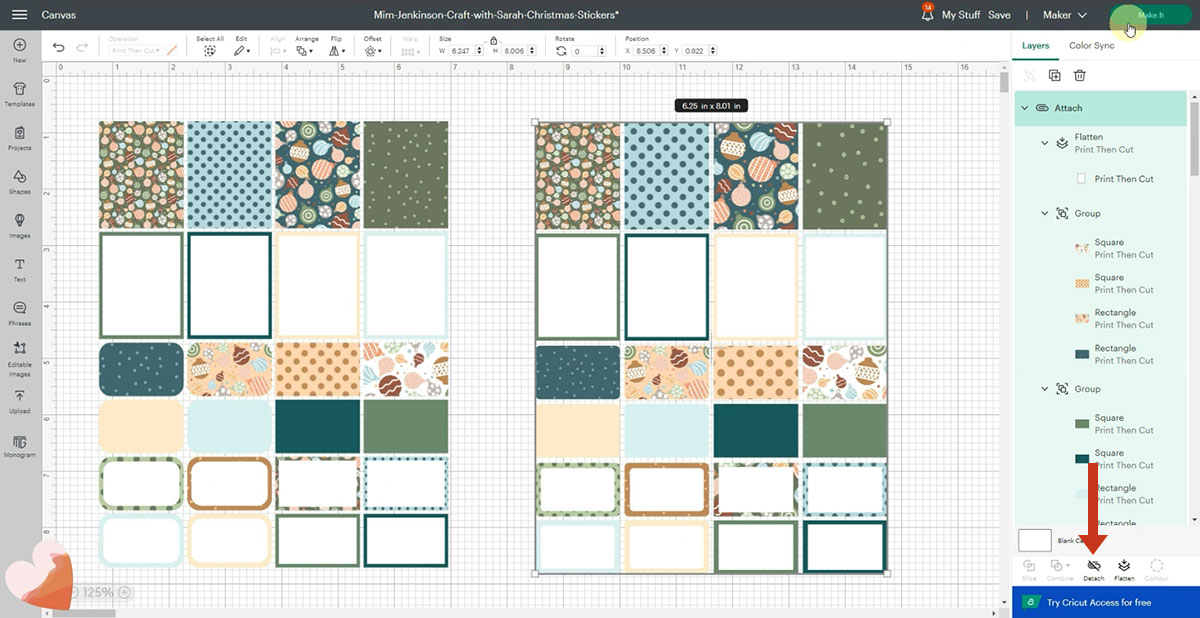Open the Shapes tool
The image size is (1200, 618).
pos(19,182)
